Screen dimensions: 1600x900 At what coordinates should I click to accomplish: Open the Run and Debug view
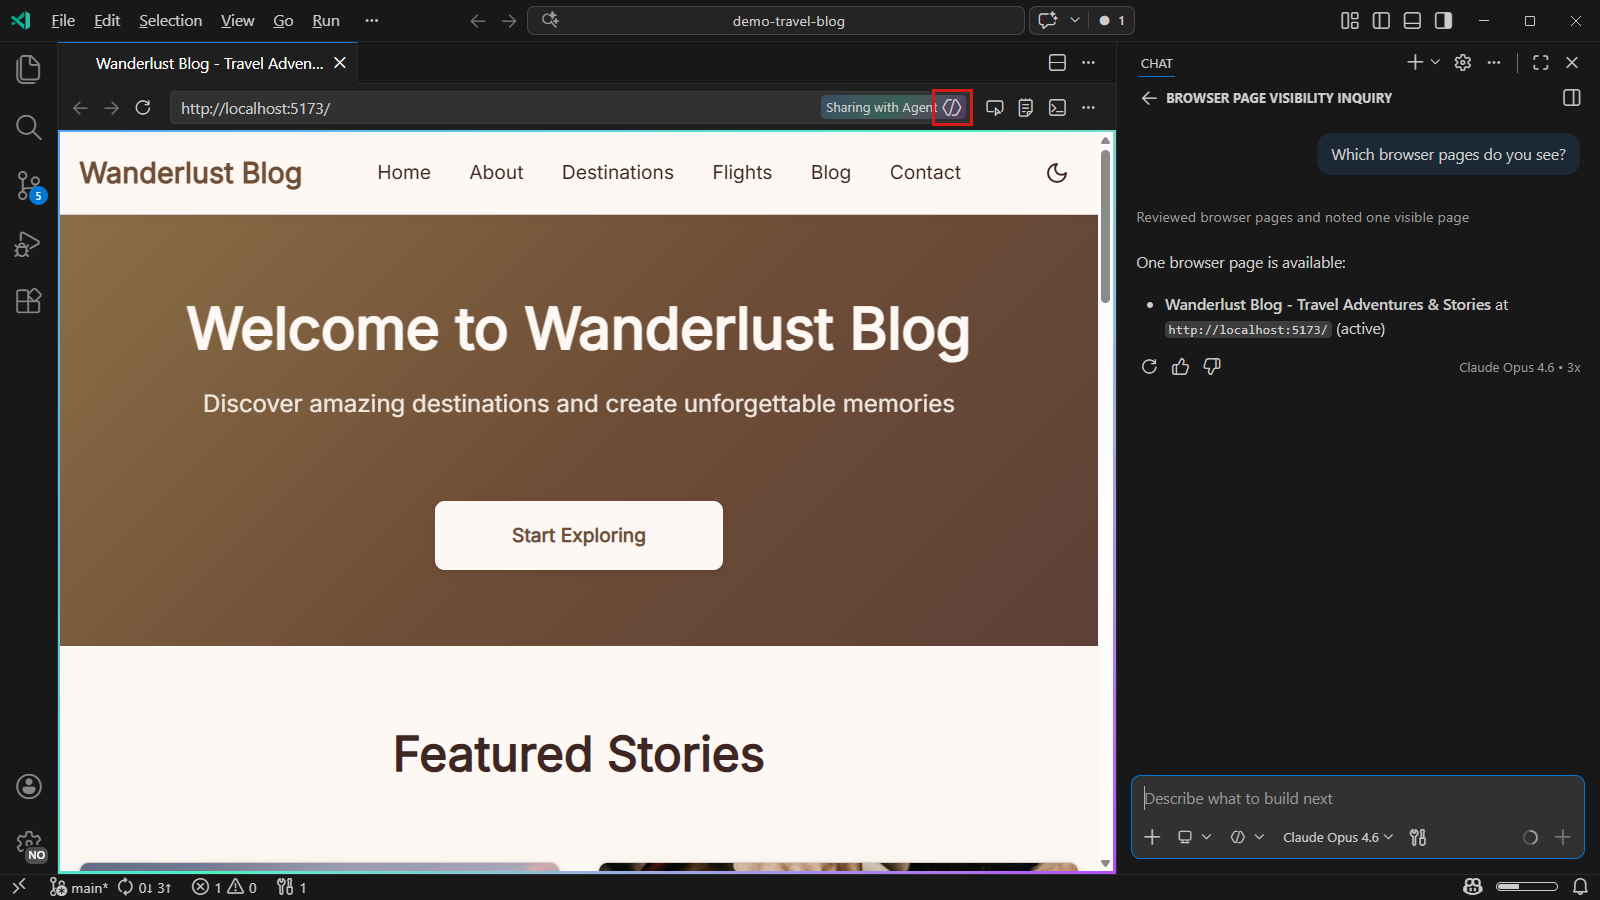(x=28, y=244)
